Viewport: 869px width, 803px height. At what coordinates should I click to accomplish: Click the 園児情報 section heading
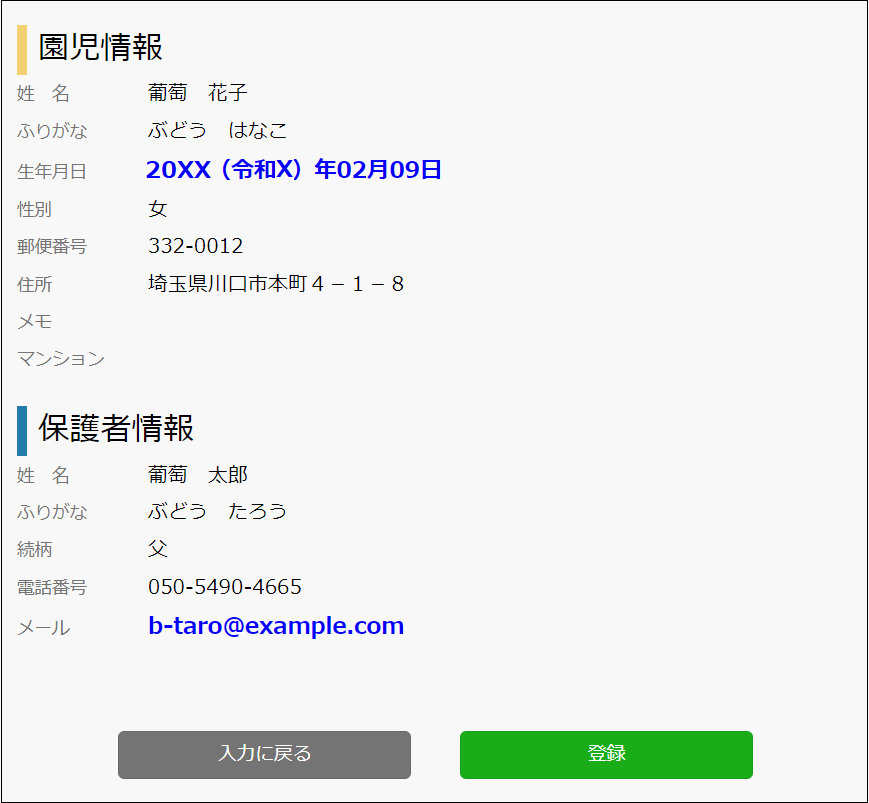coord(100,47)
